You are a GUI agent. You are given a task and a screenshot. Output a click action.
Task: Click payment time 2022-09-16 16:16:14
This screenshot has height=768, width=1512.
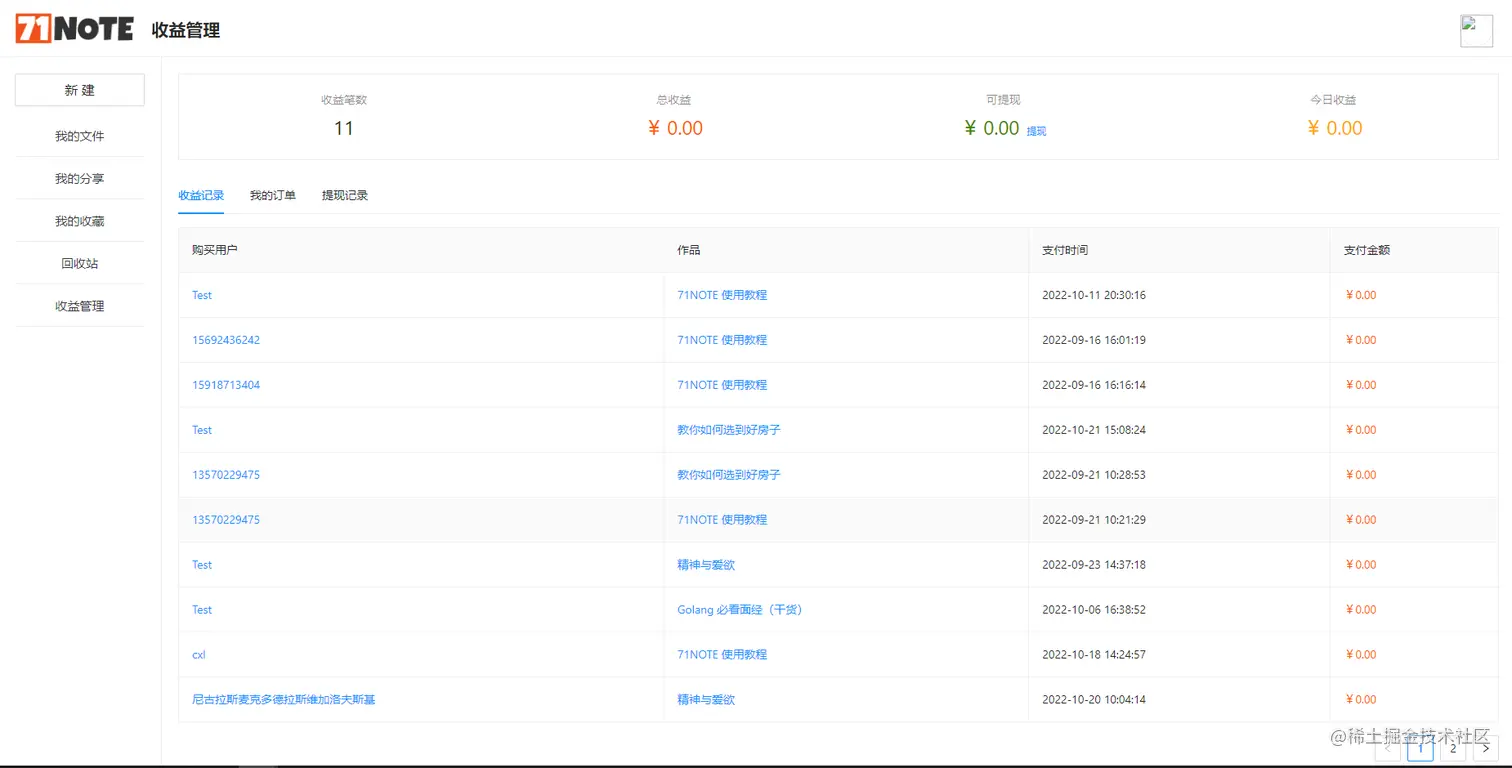click(1094, 385)
